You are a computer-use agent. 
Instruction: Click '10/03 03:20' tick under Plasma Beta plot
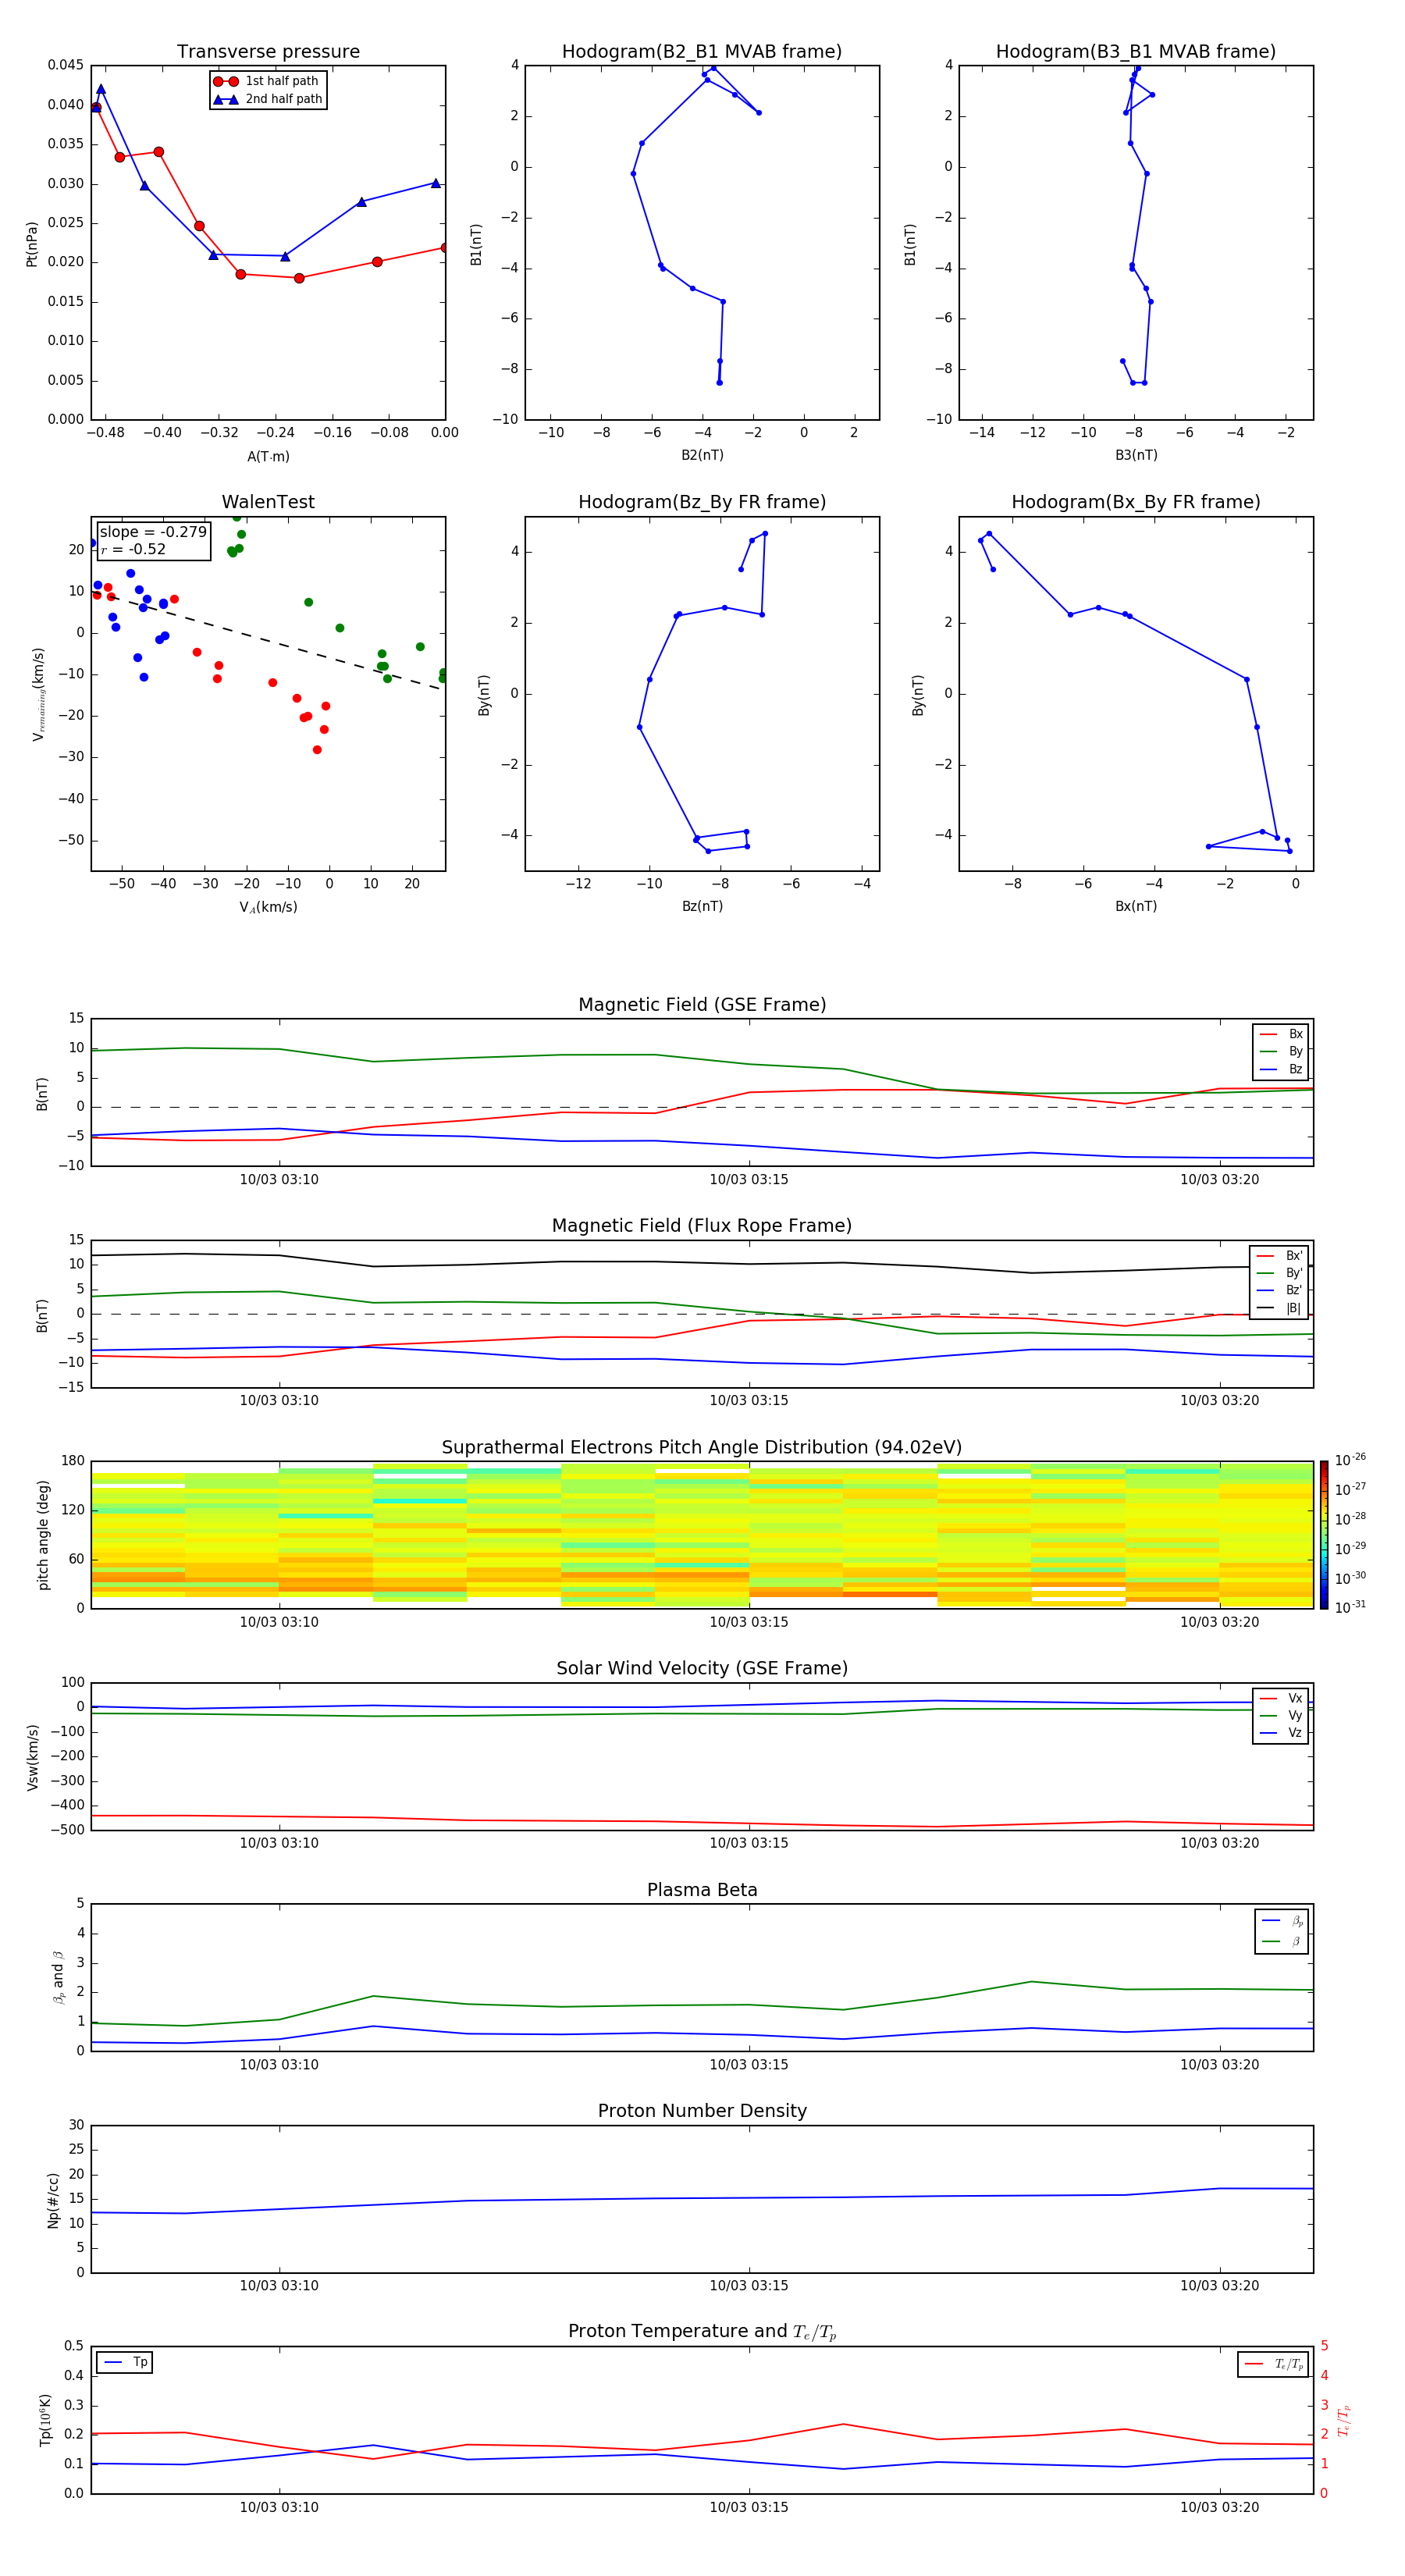click(x=1220, y=2064)
